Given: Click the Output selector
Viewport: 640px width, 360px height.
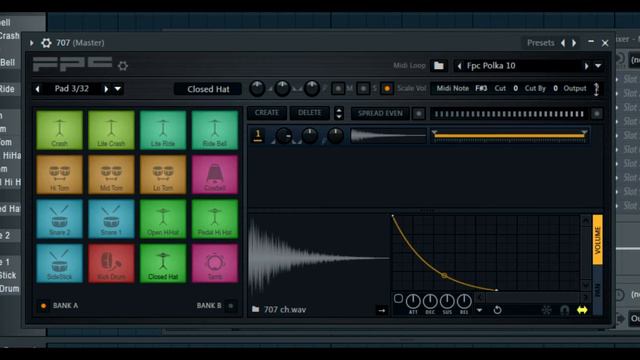Looking at the screenshot, I should 596,89.
